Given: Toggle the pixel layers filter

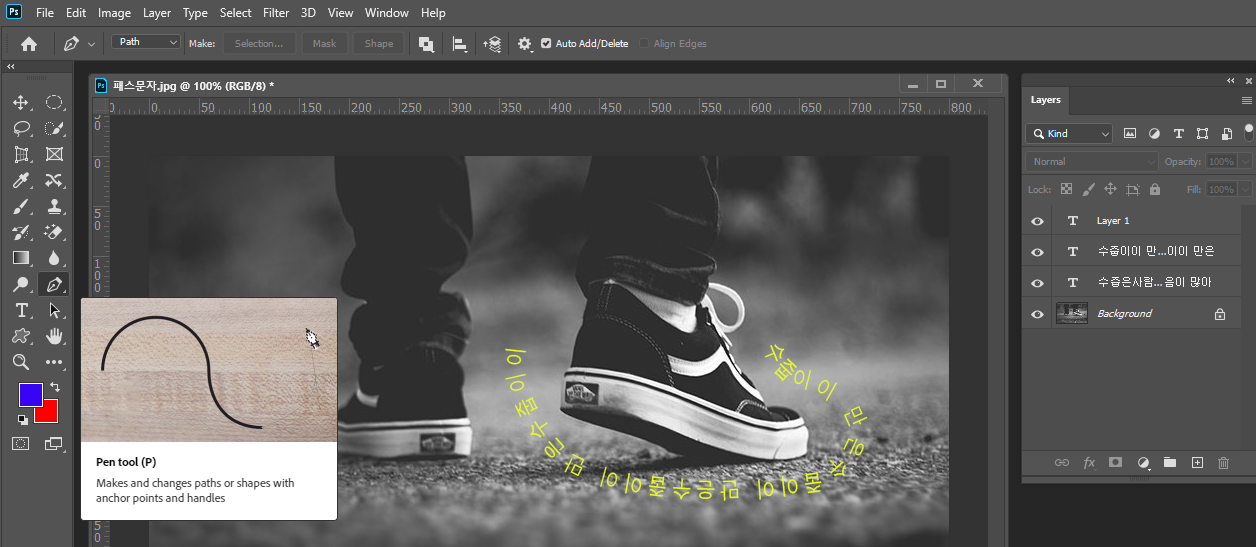Looking at the screenshot, I should tap(1130, 133).
